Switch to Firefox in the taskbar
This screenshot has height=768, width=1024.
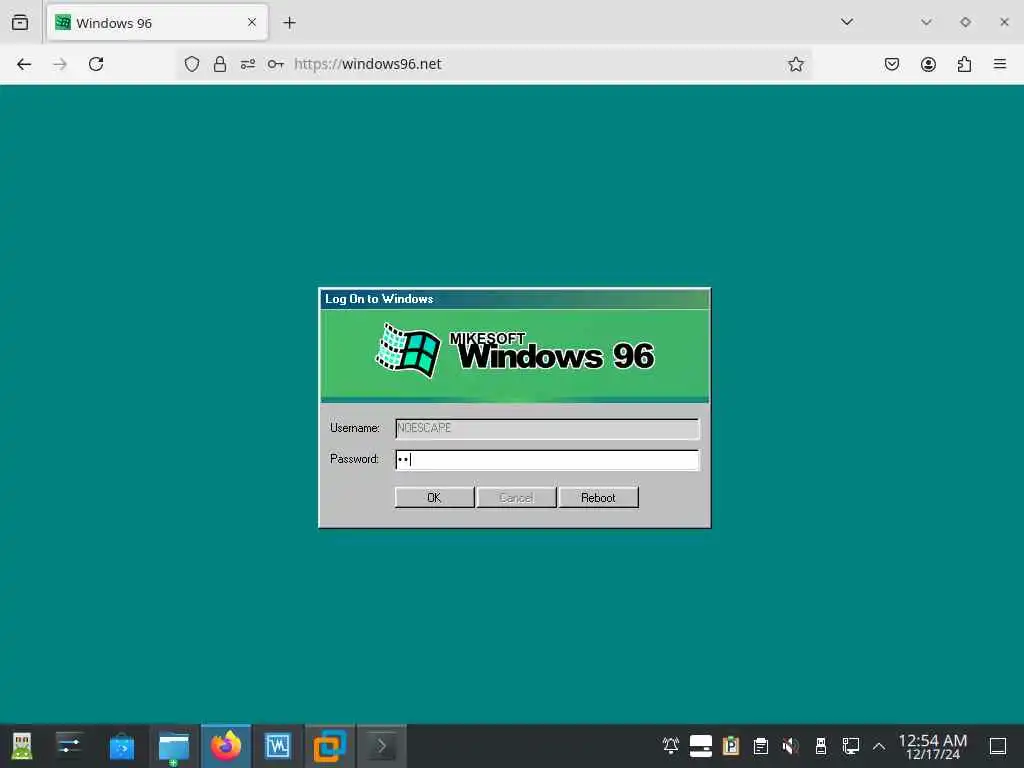(x=226, y=746)
